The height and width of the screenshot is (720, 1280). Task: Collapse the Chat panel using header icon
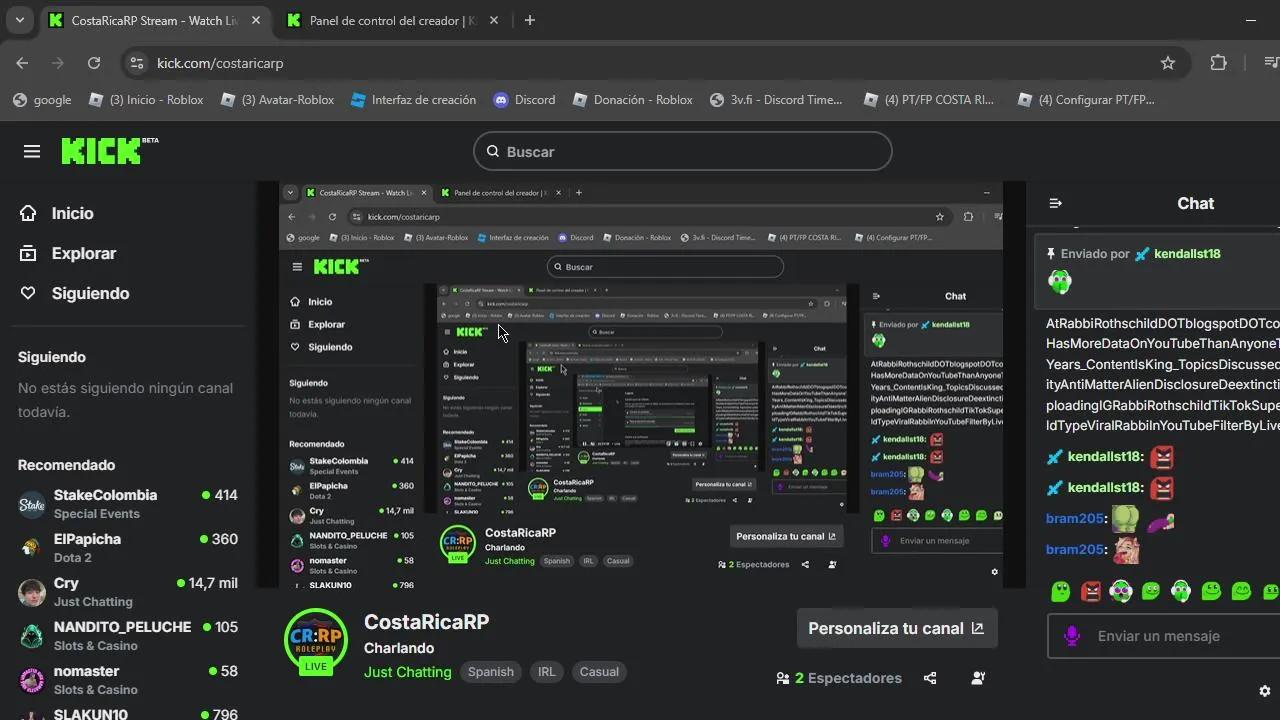point(1055,203)
